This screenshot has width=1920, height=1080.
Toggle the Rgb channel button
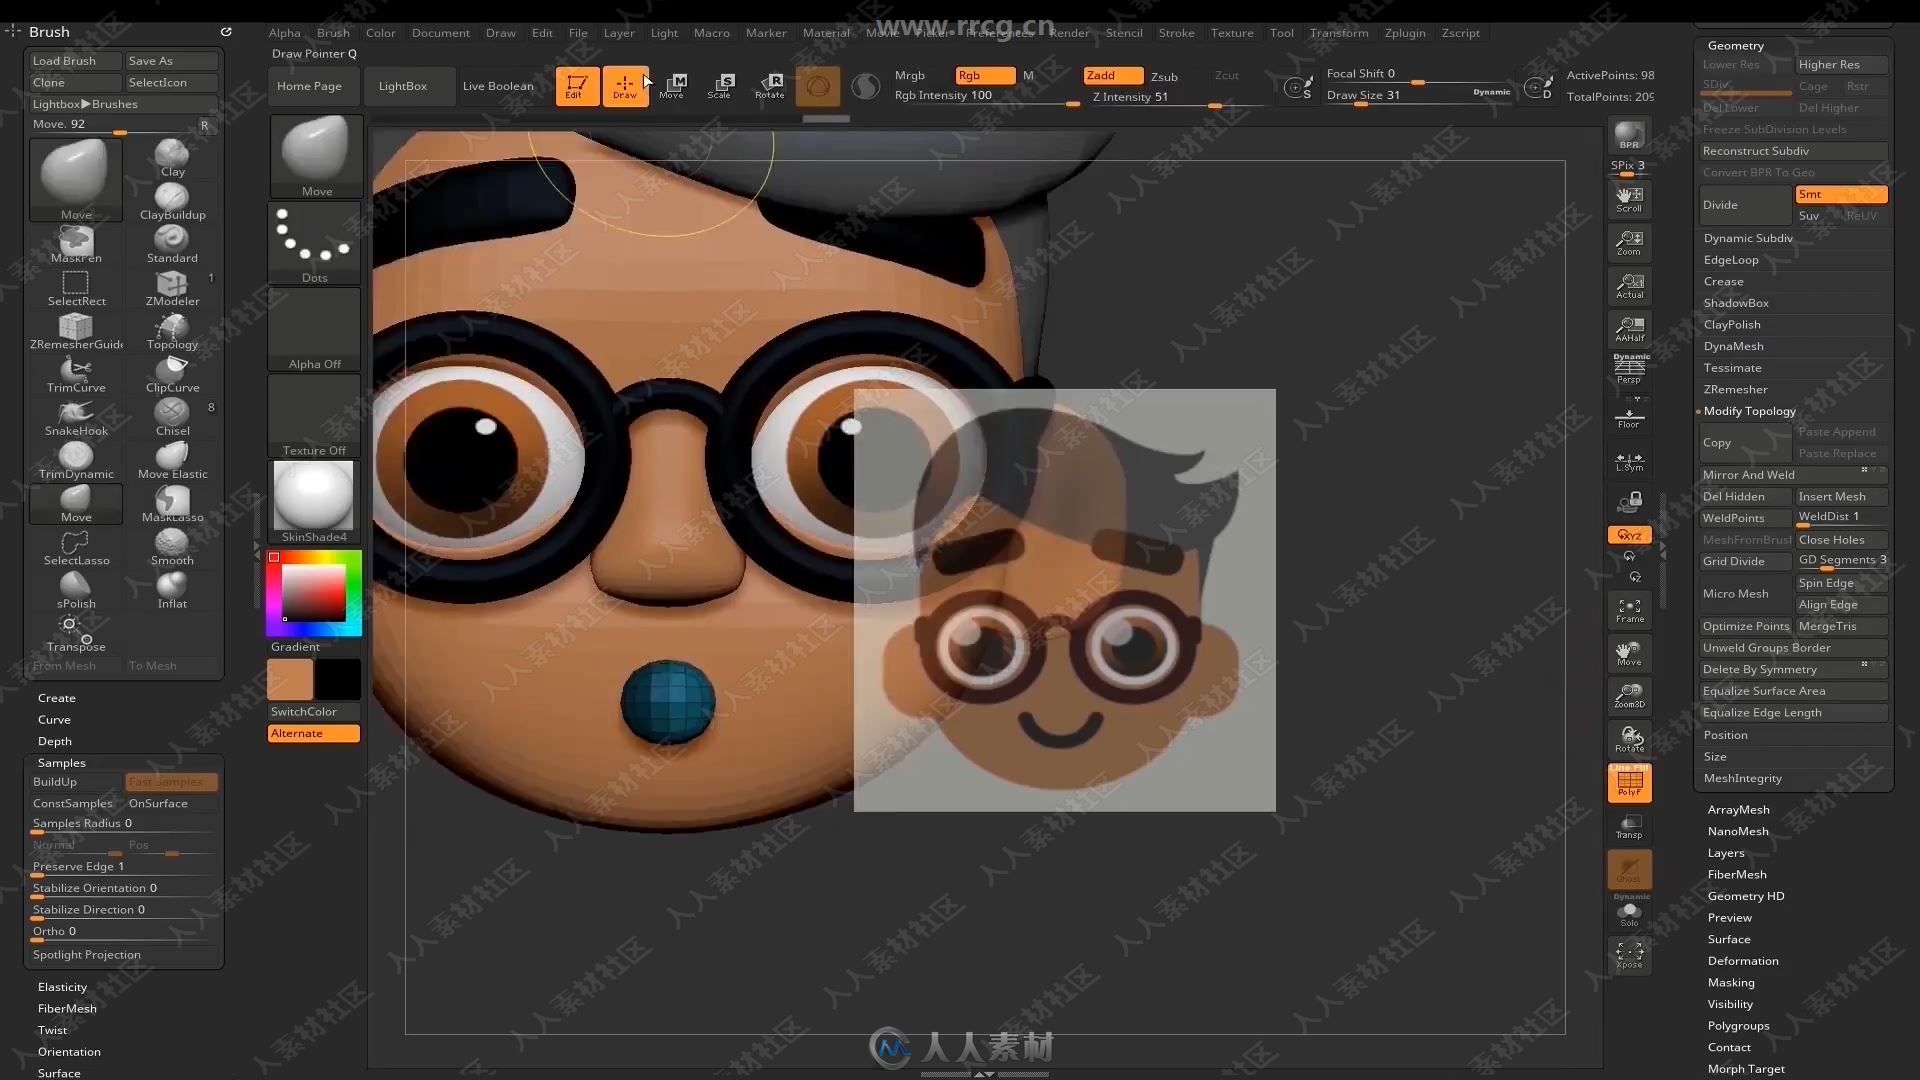985,76
